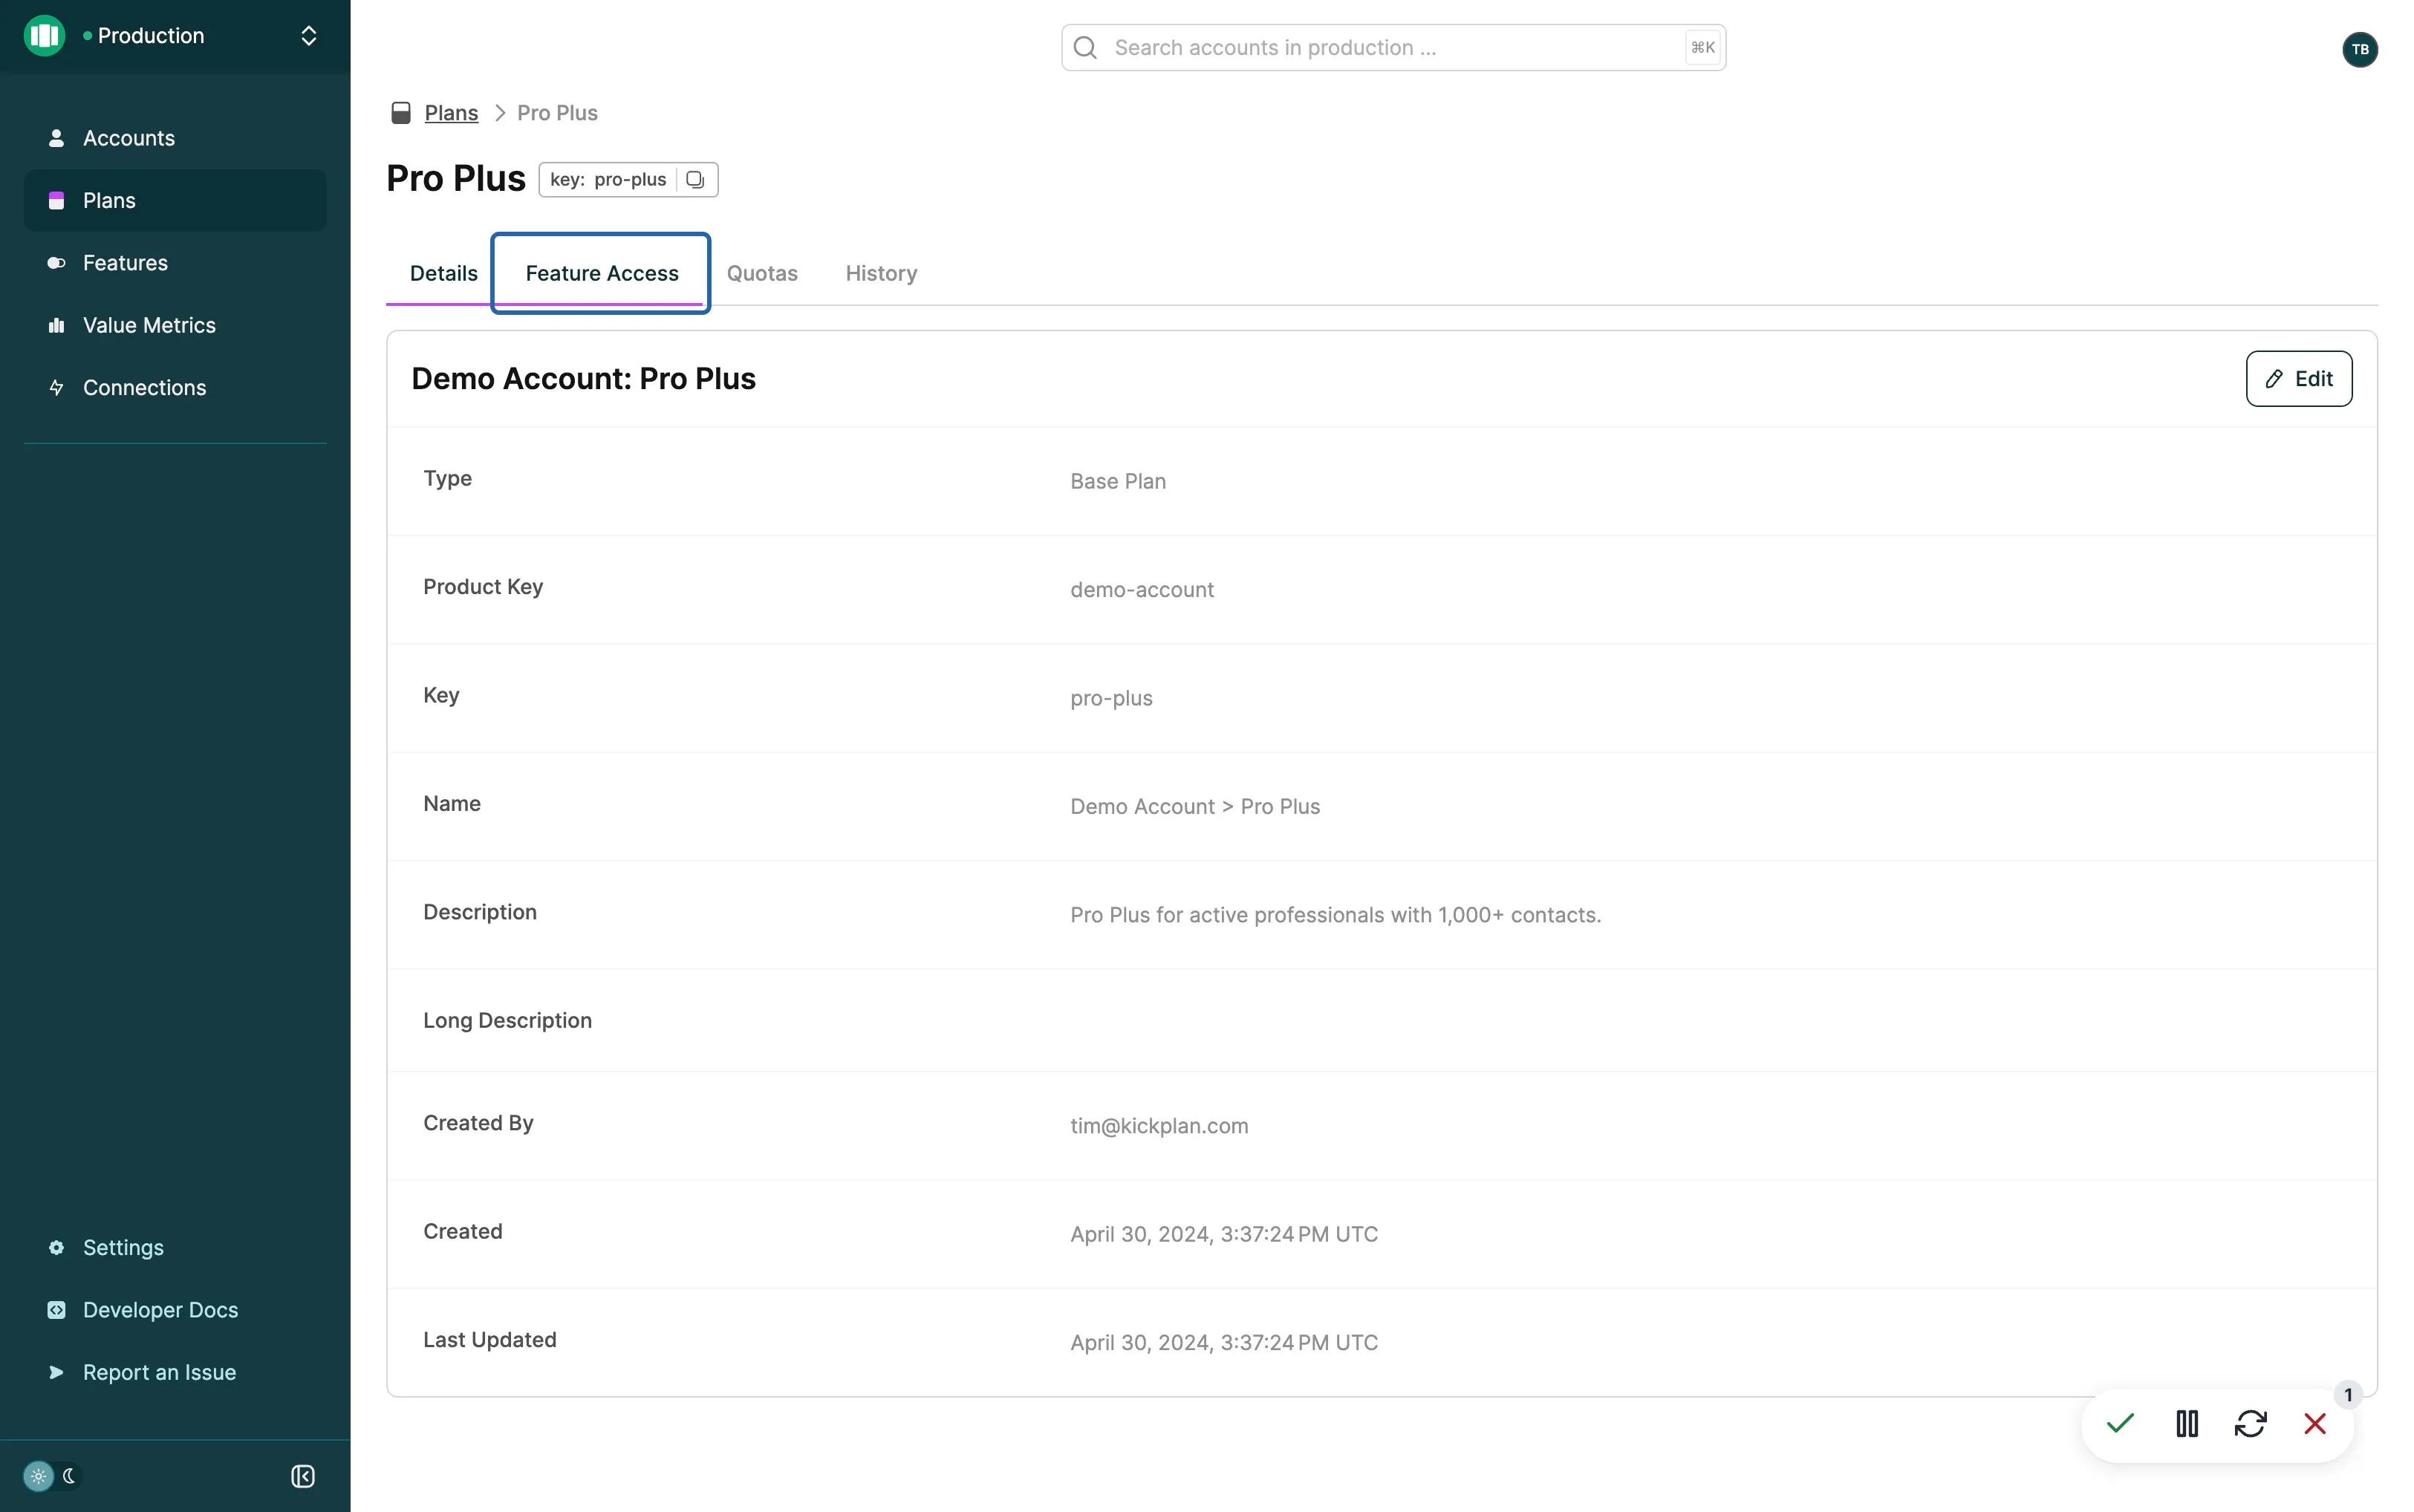This screenshot has height=1512, width=2414.
Task: Select Plans in the sidebar
Action: [x=175, y=200]
